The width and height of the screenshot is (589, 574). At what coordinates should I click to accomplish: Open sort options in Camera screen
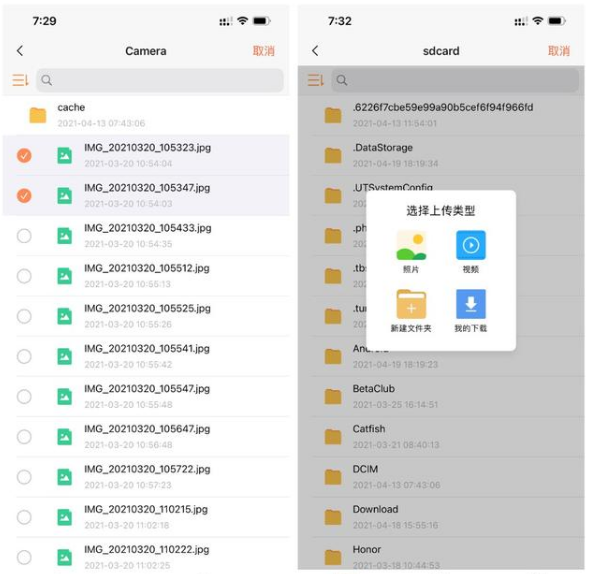(x=20, y=80)
